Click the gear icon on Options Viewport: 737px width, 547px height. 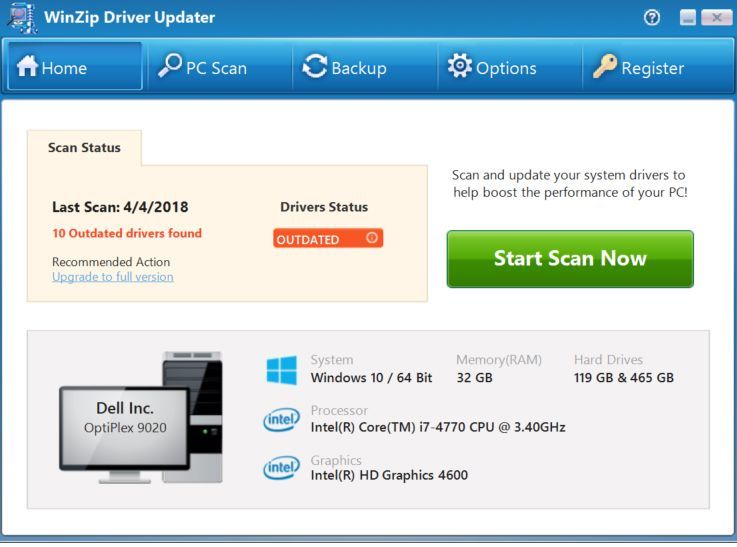[x=459, y=65]
